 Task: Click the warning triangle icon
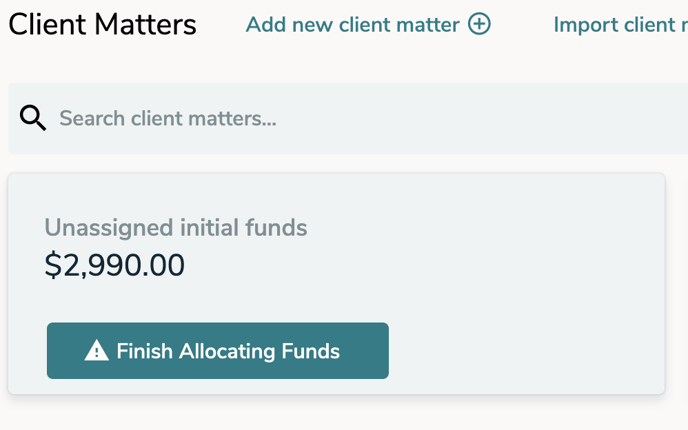(x=96, y=351)
